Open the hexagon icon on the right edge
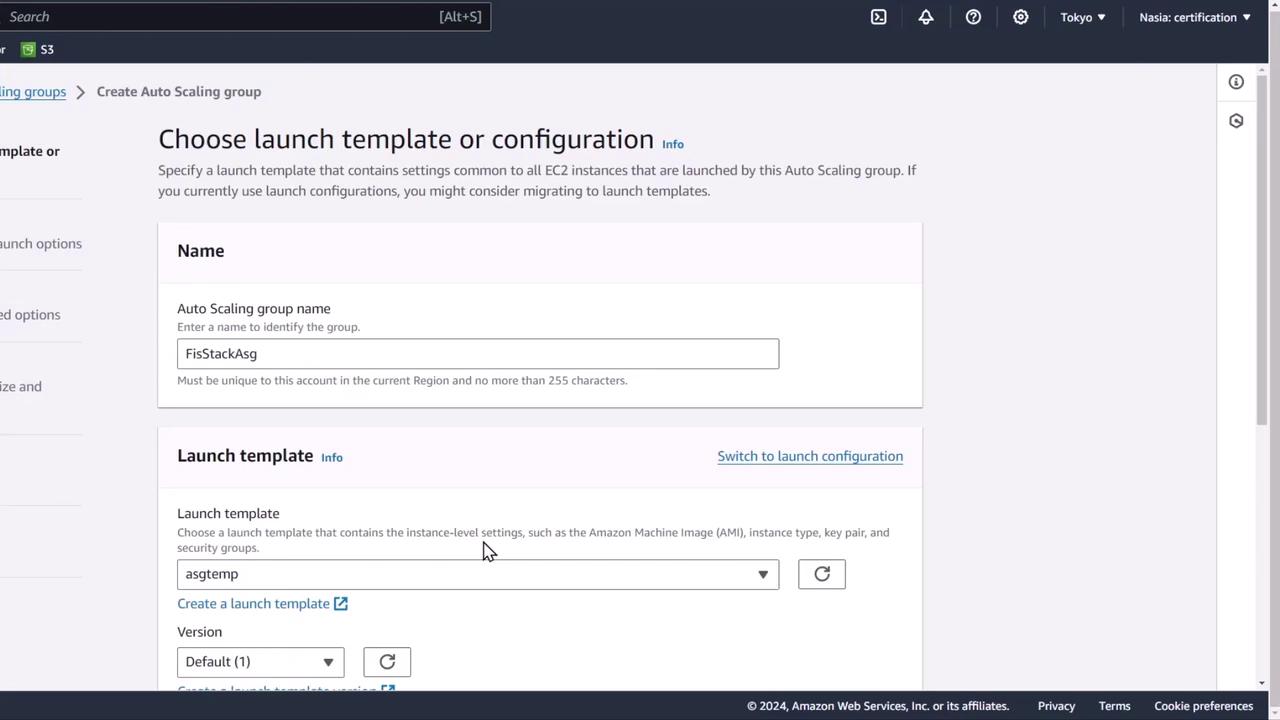Viewport: 1280px width, 720px height. pos(1236,121)
